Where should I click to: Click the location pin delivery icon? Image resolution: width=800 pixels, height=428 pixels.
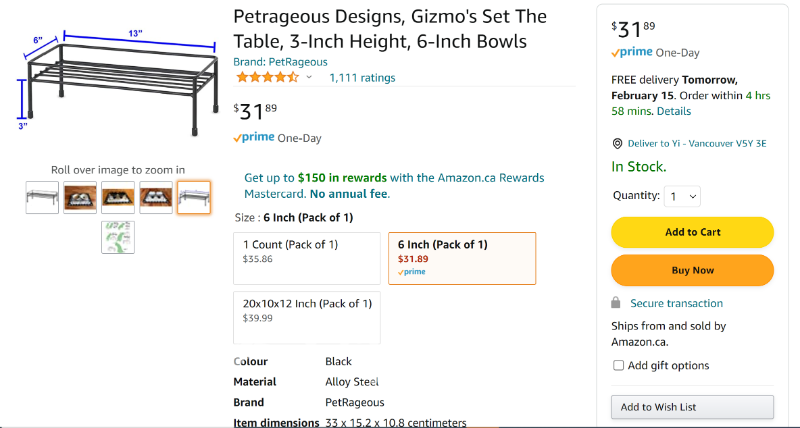click(617, 143)
